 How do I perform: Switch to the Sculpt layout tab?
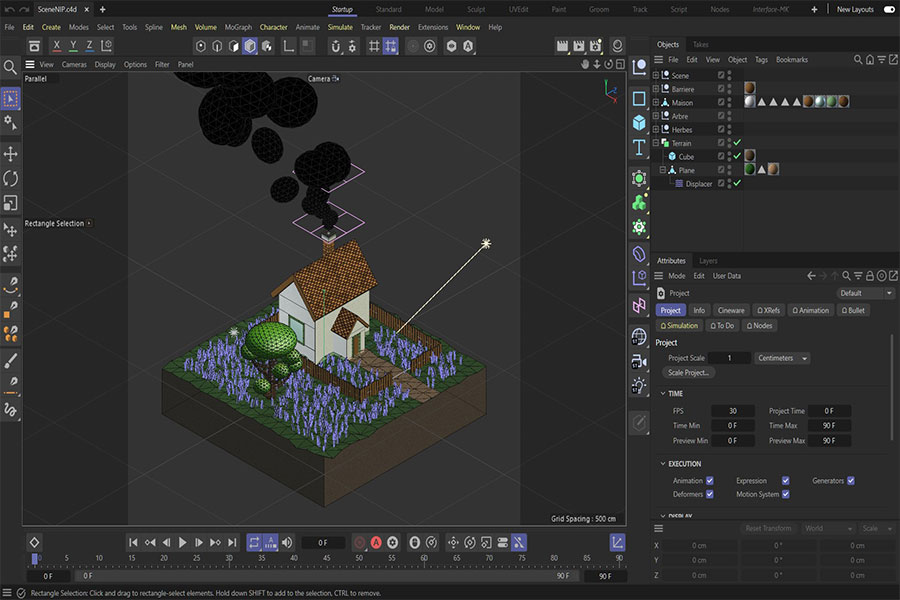pos(476,9)
